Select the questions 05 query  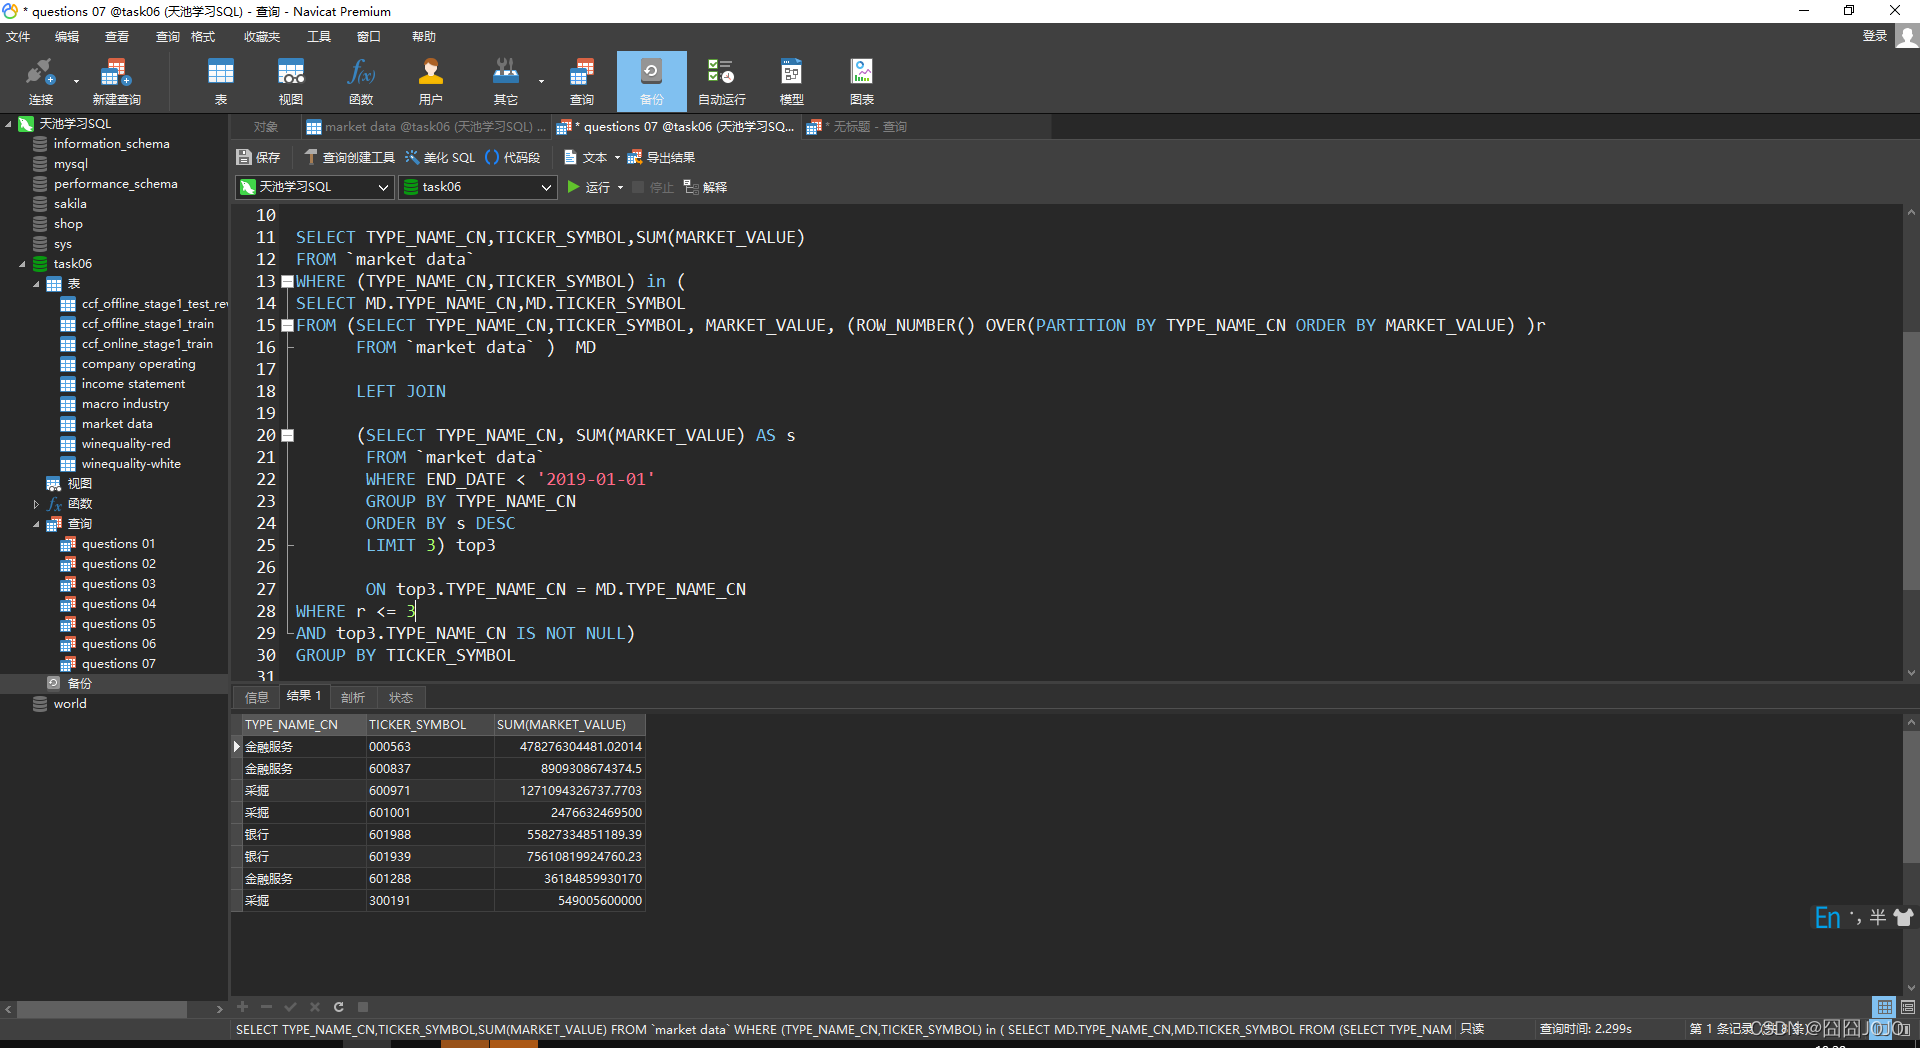pos(118,624)
